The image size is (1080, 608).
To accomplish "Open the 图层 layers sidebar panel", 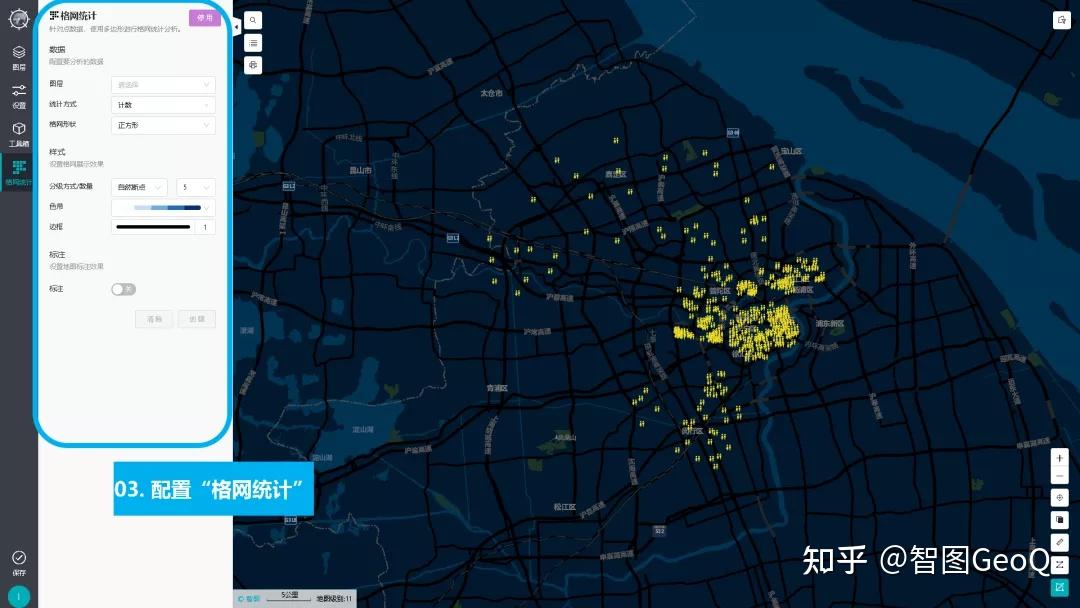I will pos(19,58).
